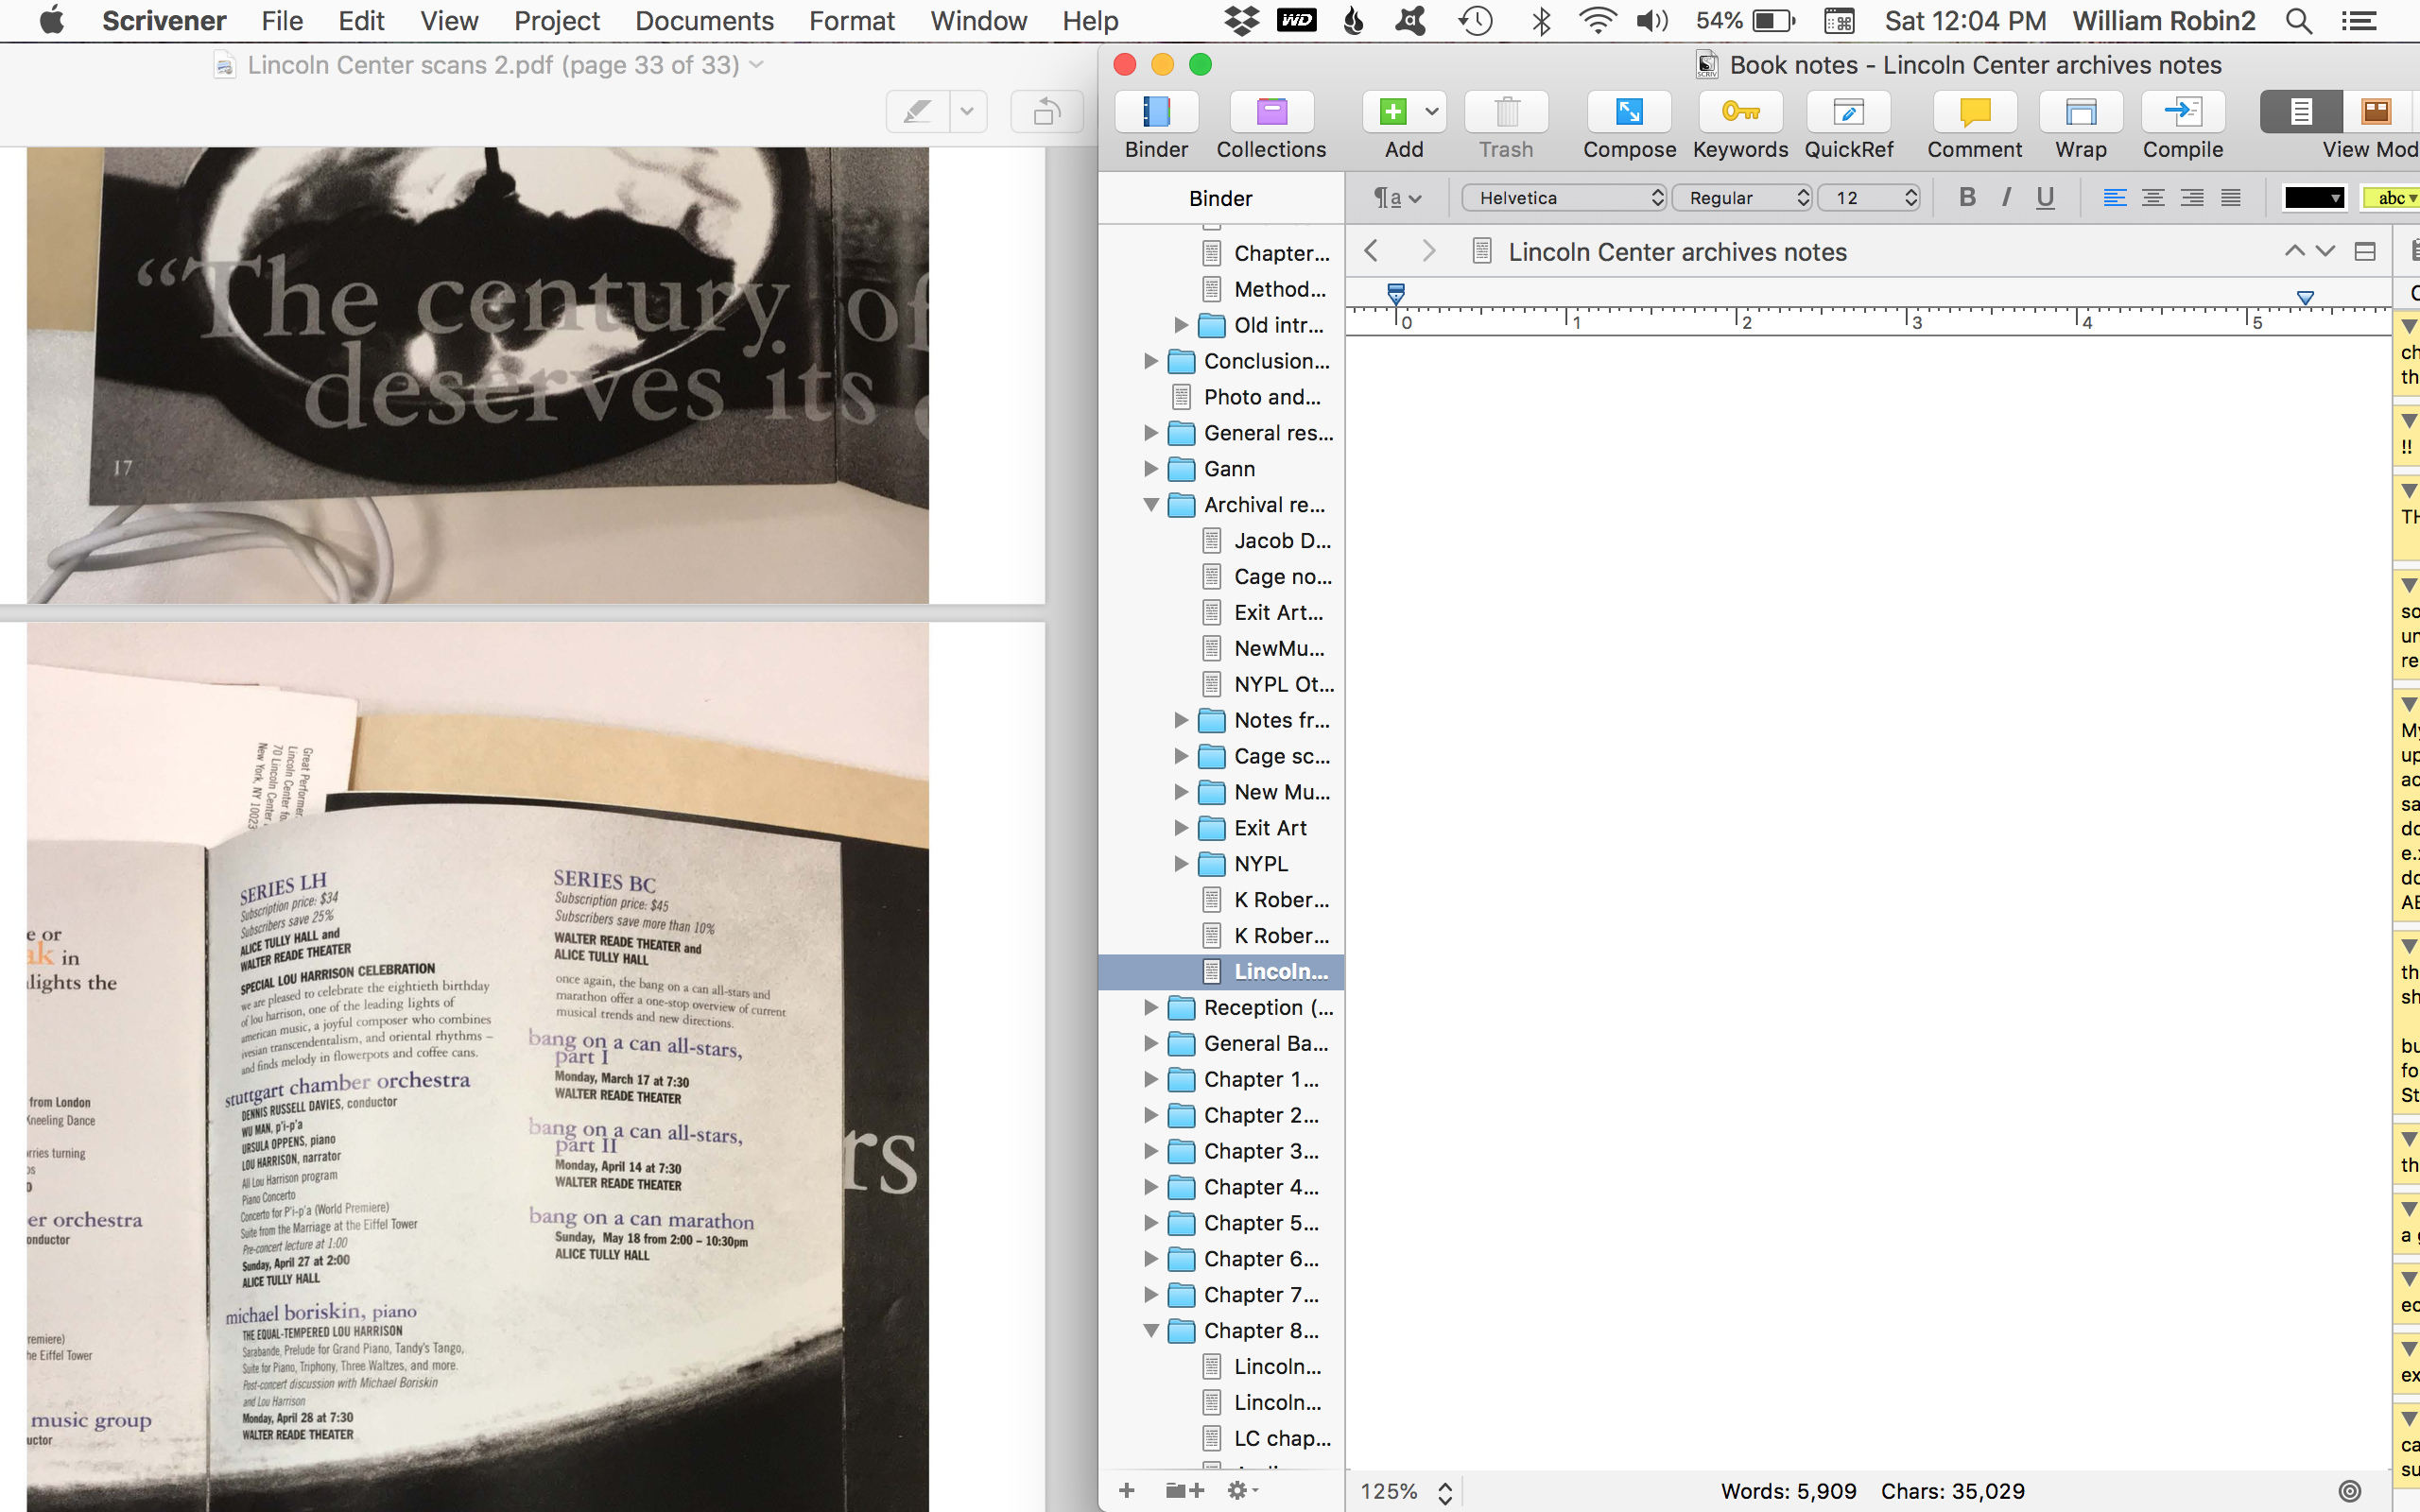Click the rotate icon in PDF window
This screenshot has height=1512, width=2420.
point(1046,112)
